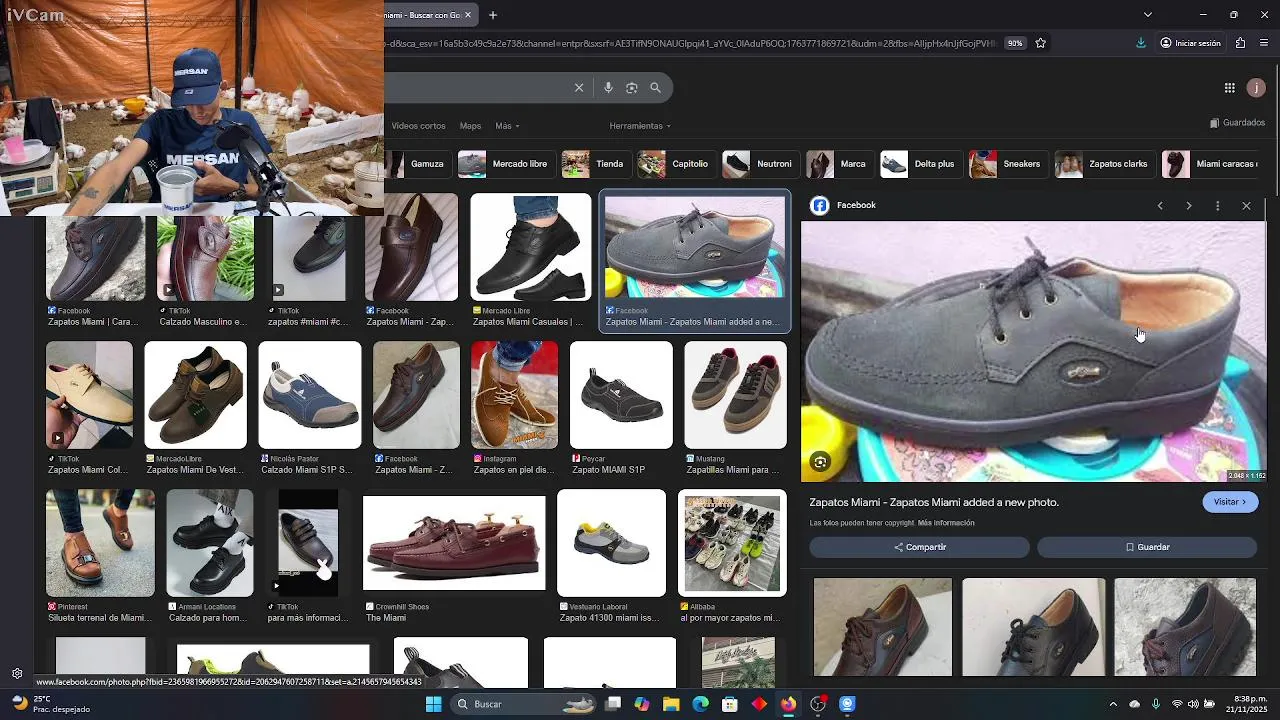
Task: Bookmark this page with star icon
Action: click(x=1041, y=43)
